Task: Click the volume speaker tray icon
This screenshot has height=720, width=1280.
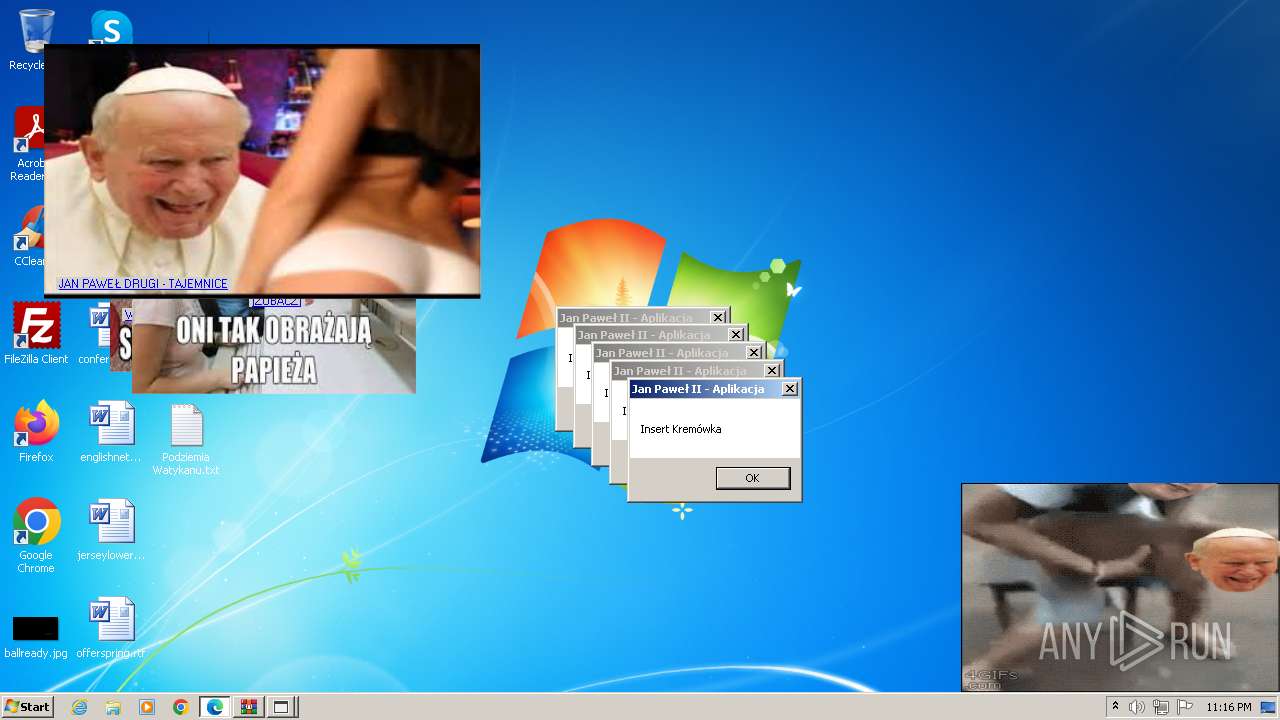Action: pyautogui.click(x=1137, y=707)
